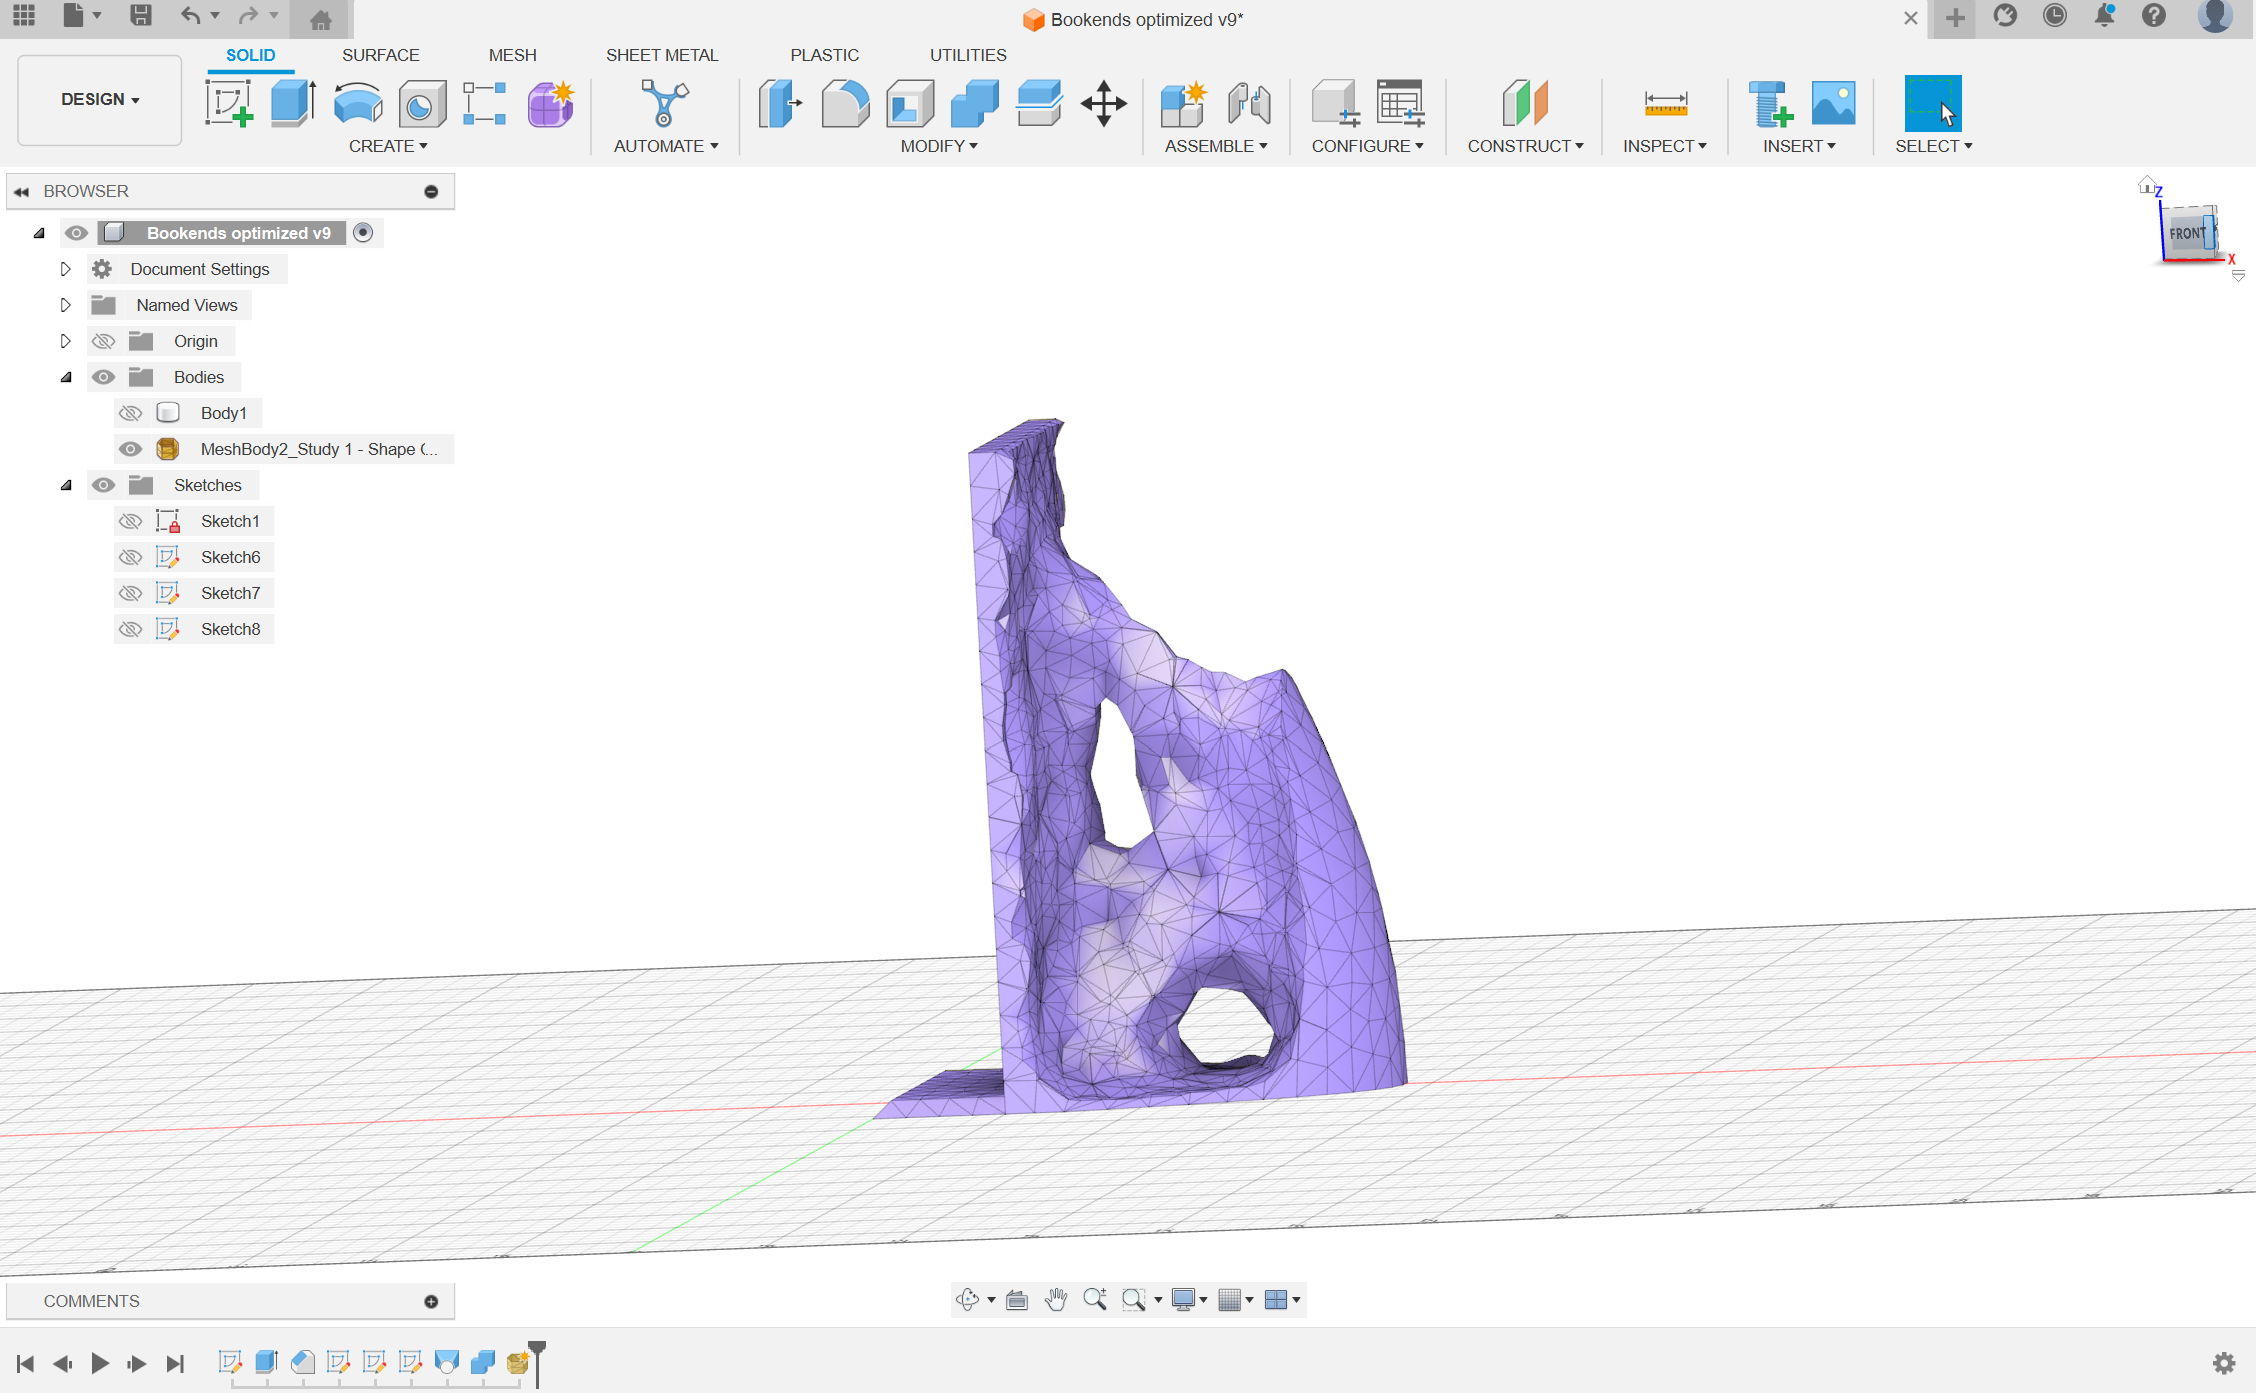Collapse the Bodies folder
This screenshot has height=1393, width=2256.
(x=66, y=377)
